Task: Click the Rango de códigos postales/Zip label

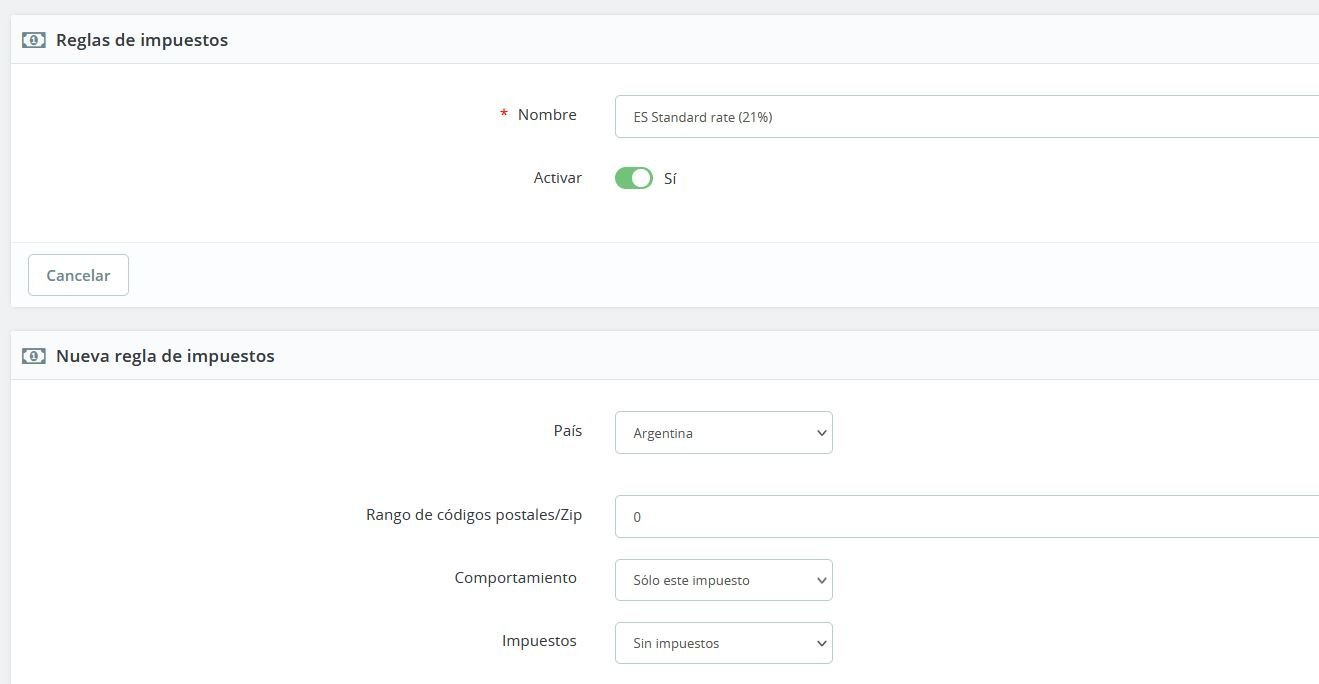Action: (474, 515)
